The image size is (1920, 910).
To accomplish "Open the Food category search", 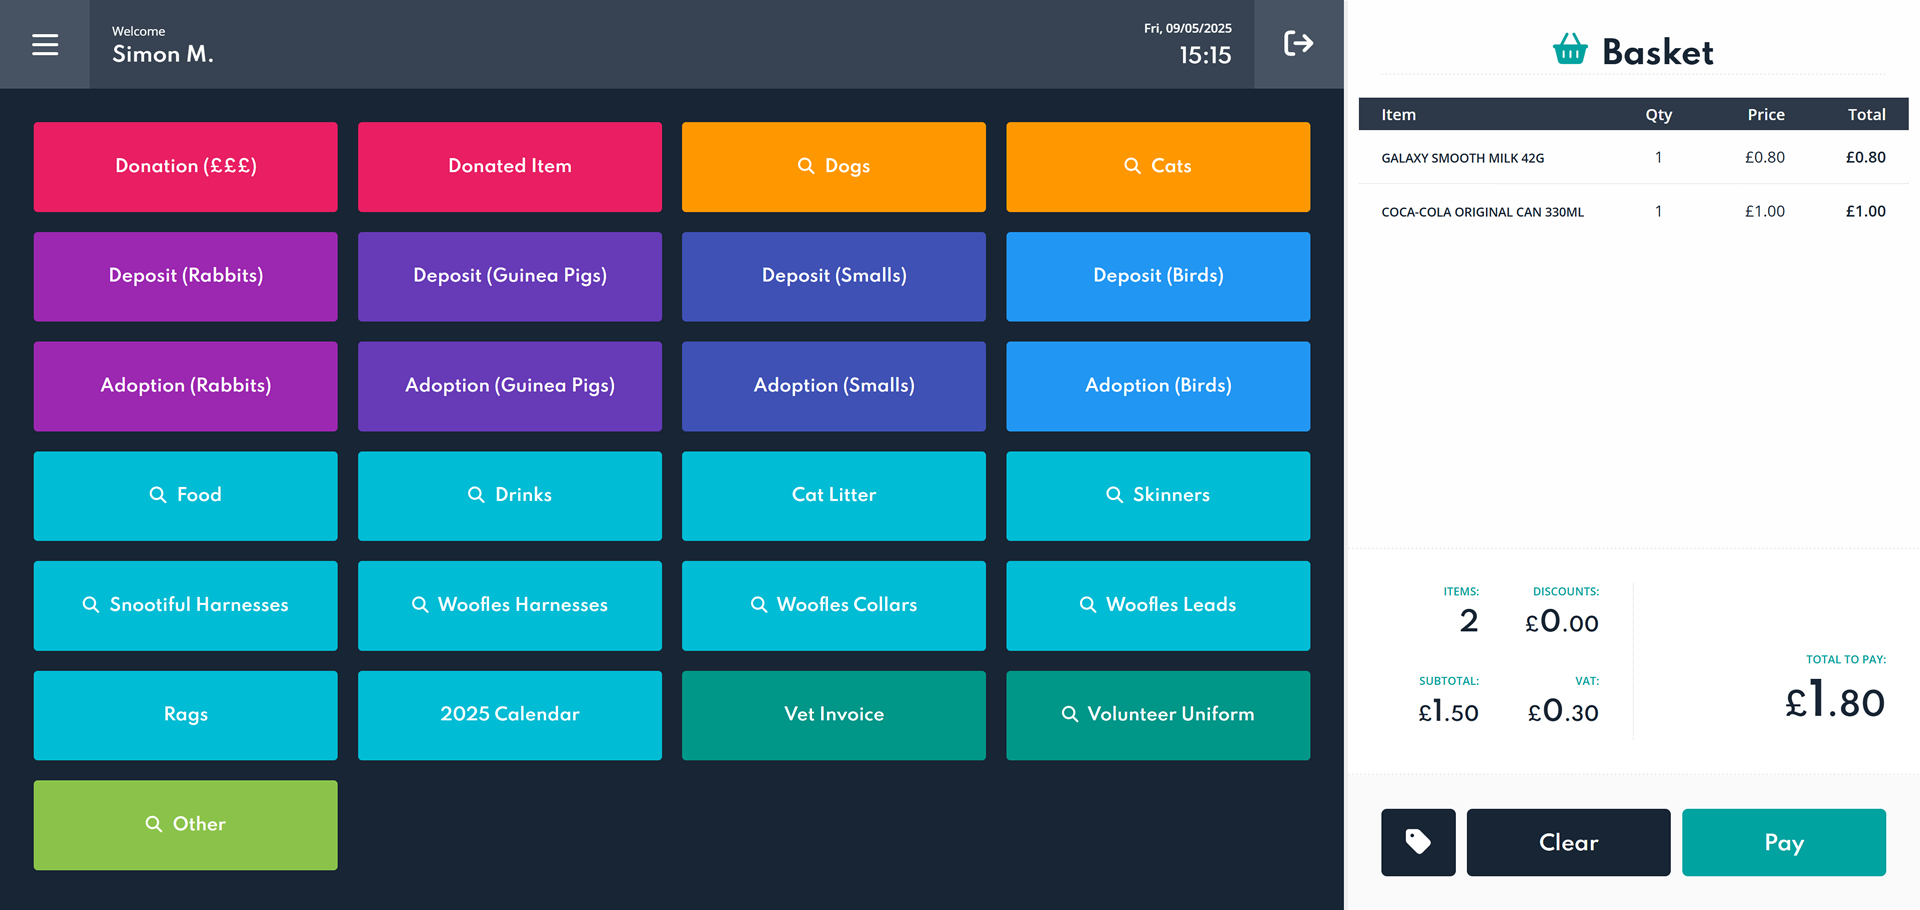I will pyautogui.click(x=185, y=496).
